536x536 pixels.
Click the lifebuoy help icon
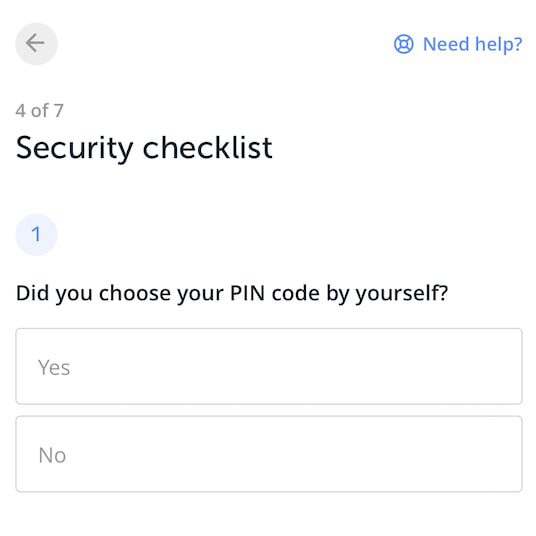[403, 44]
